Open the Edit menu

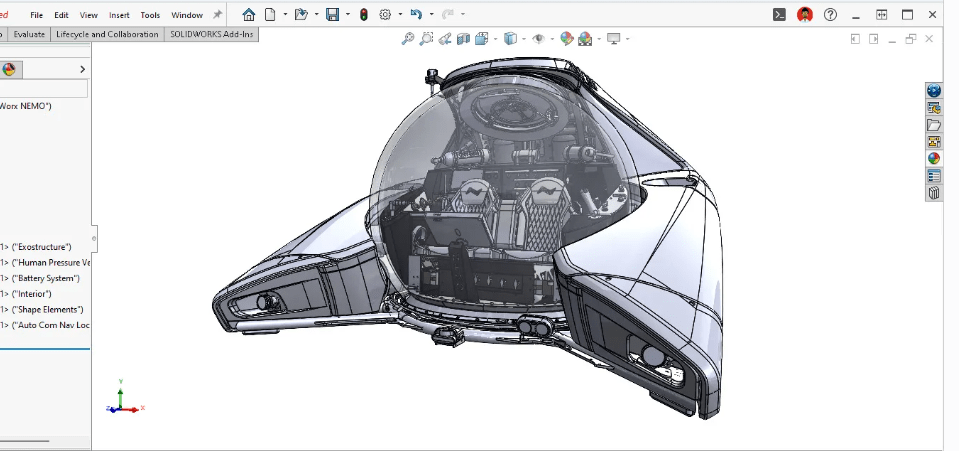click(x=61, y=15)
